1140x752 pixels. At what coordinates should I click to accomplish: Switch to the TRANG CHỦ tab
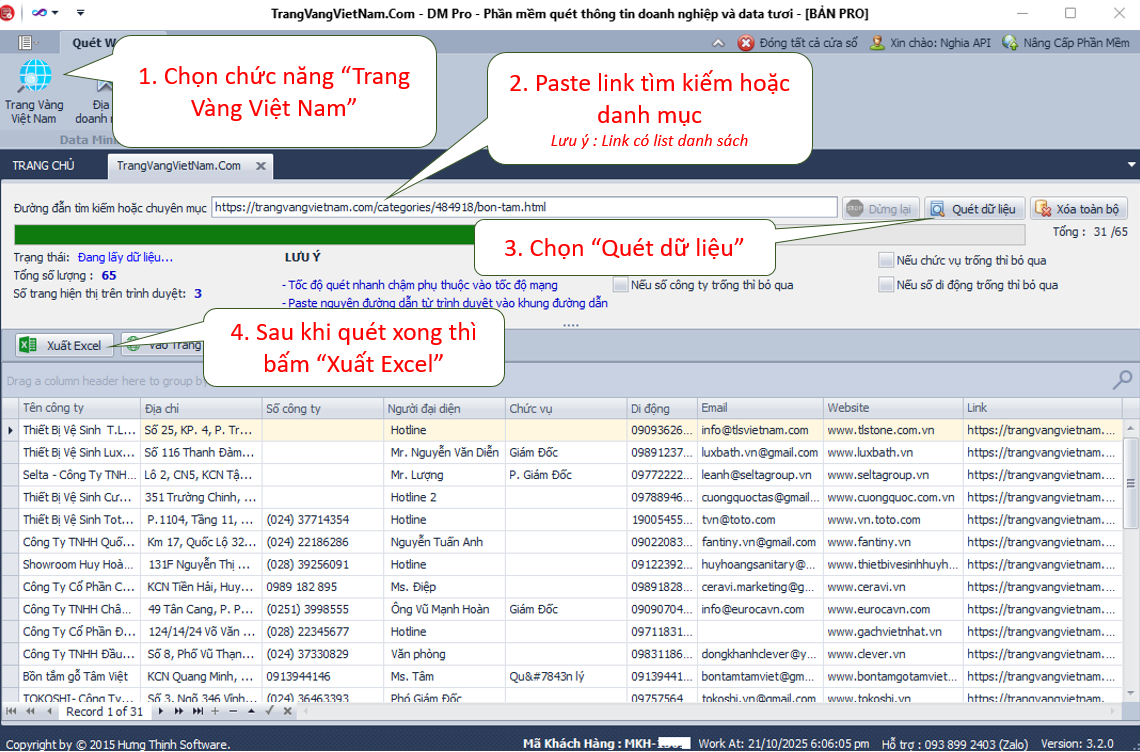(x=43, y=166)
